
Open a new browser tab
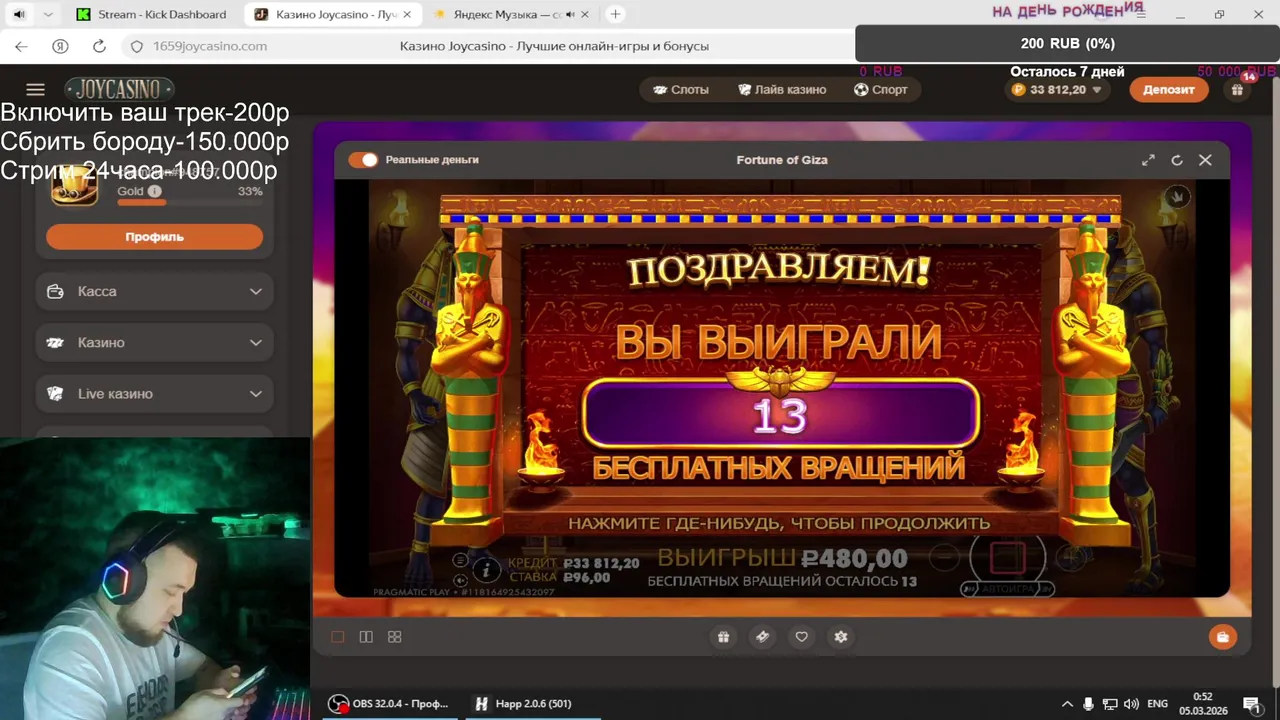(615, 14)
